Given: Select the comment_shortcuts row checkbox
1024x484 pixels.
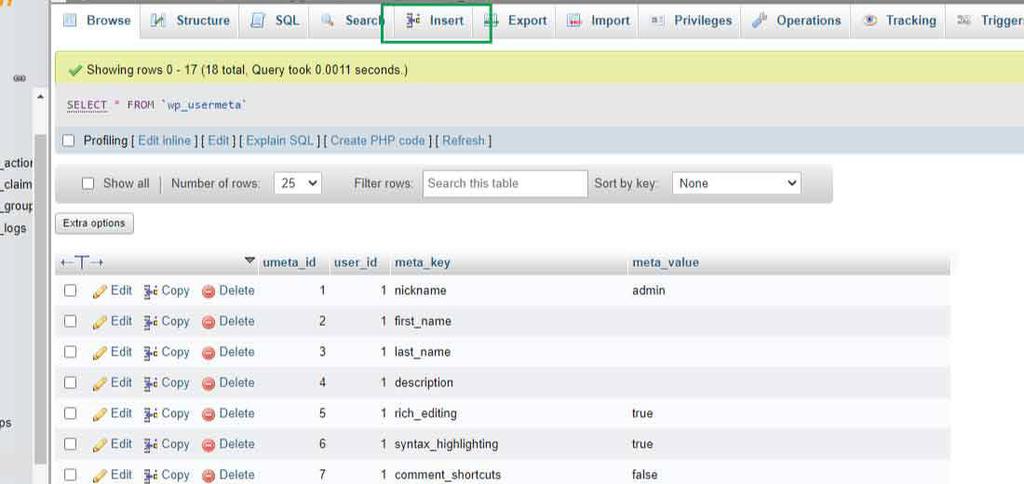Looking at the screenshot, I should pos(70,475).
